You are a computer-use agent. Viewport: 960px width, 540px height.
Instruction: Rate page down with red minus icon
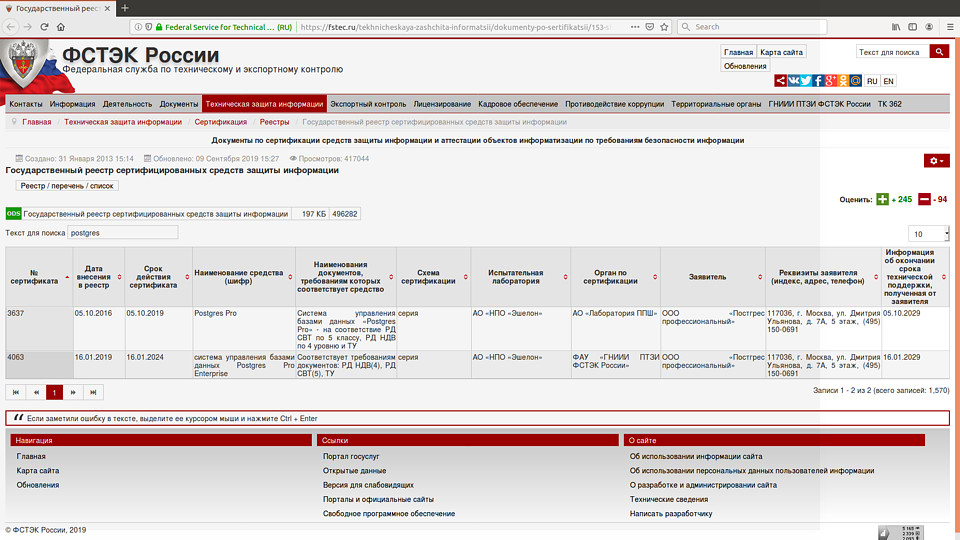point(924,199)
